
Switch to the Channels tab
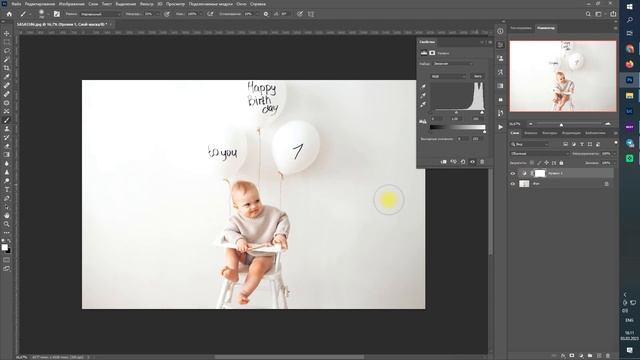531,133
